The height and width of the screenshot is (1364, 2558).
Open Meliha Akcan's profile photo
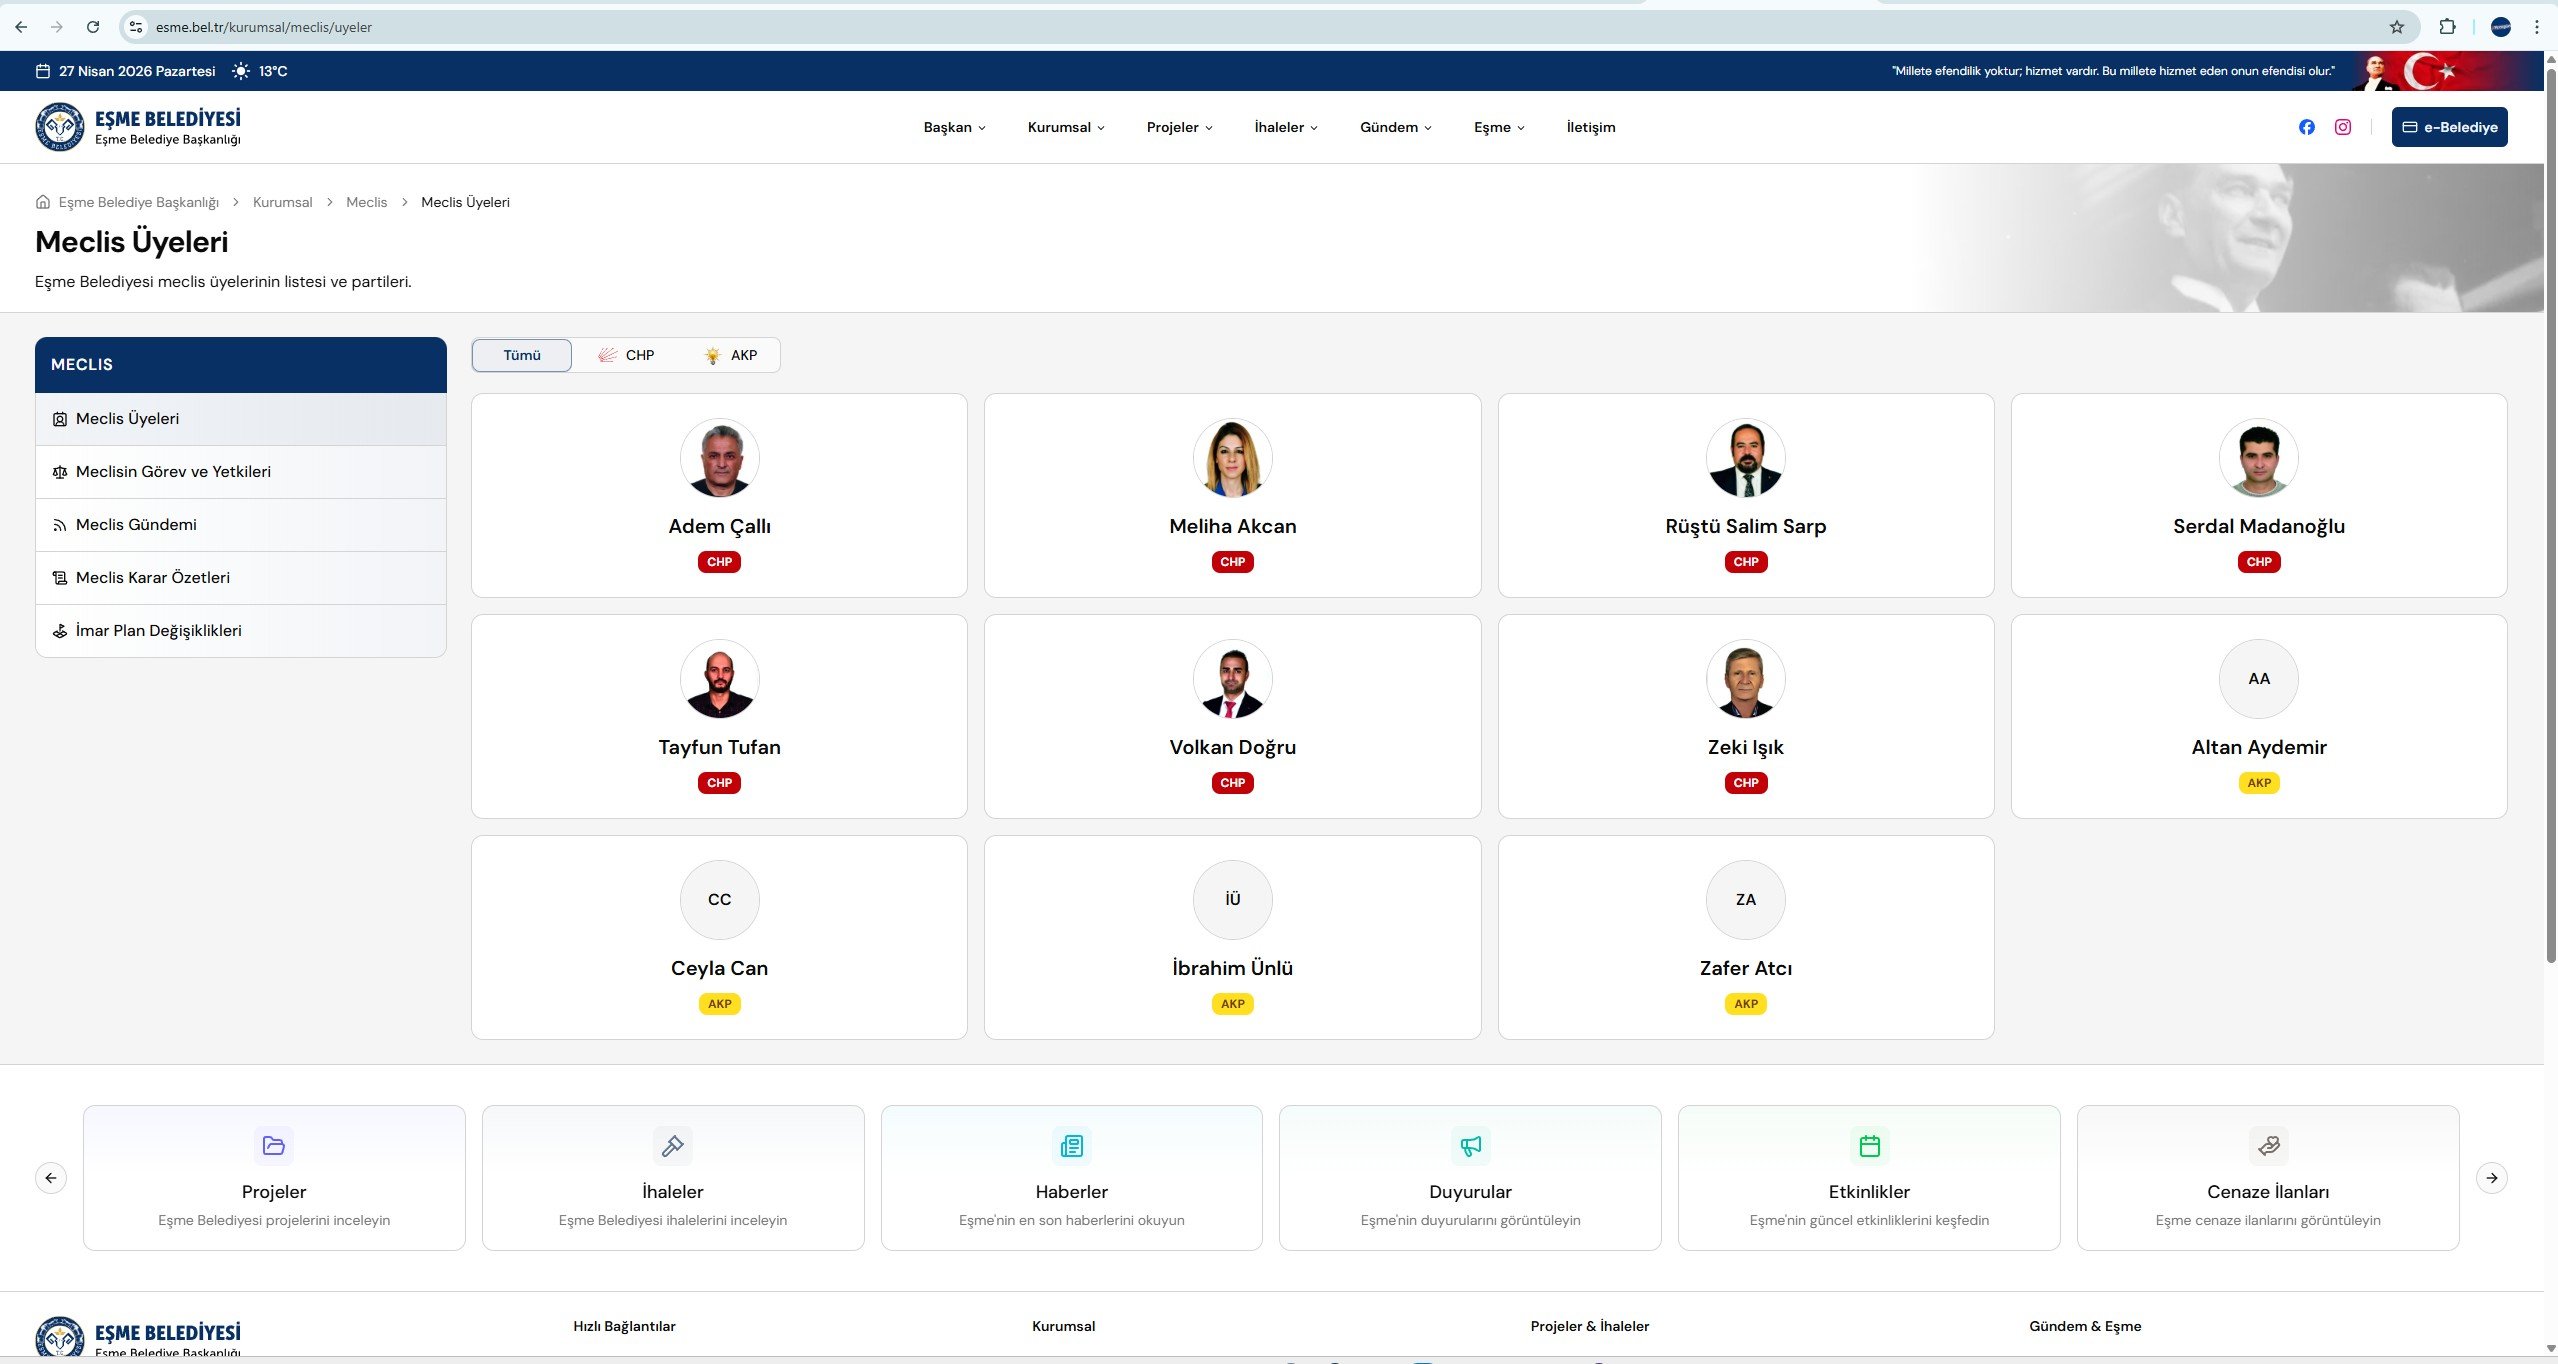pyautogui.click(x=1232, y=458)
